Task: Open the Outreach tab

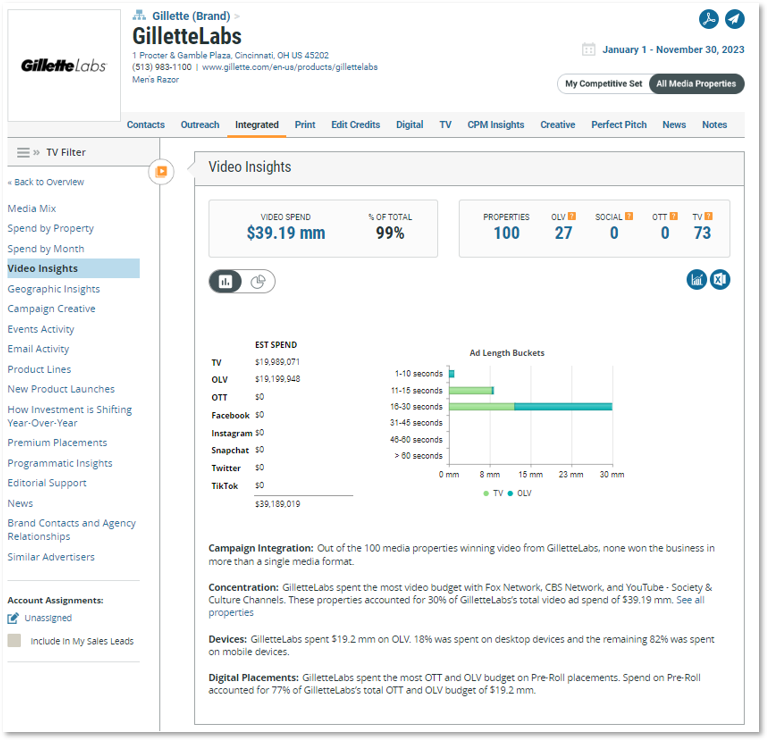Action: (x=200, y=125)
